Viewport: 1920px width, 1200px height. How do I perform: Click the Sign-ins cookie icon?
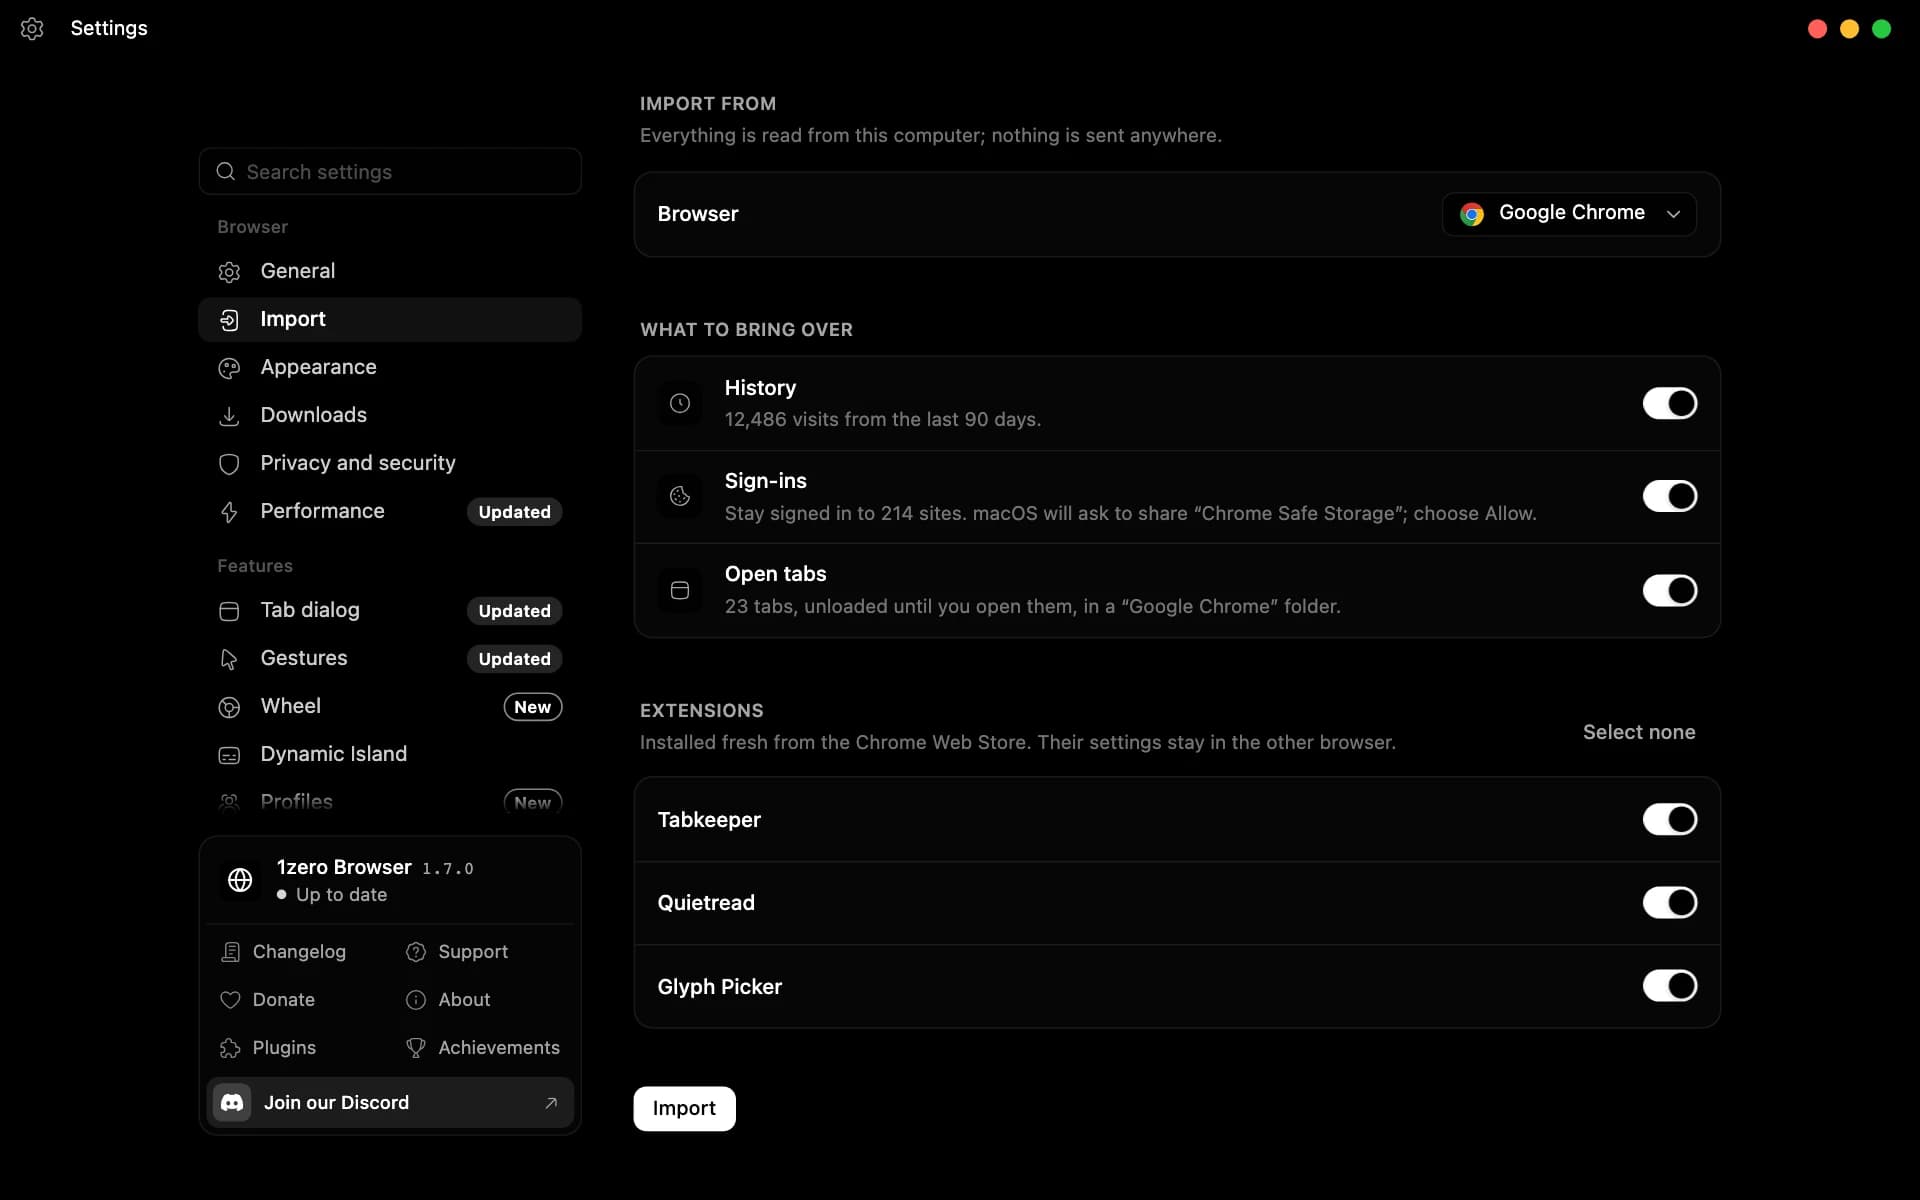680,496
